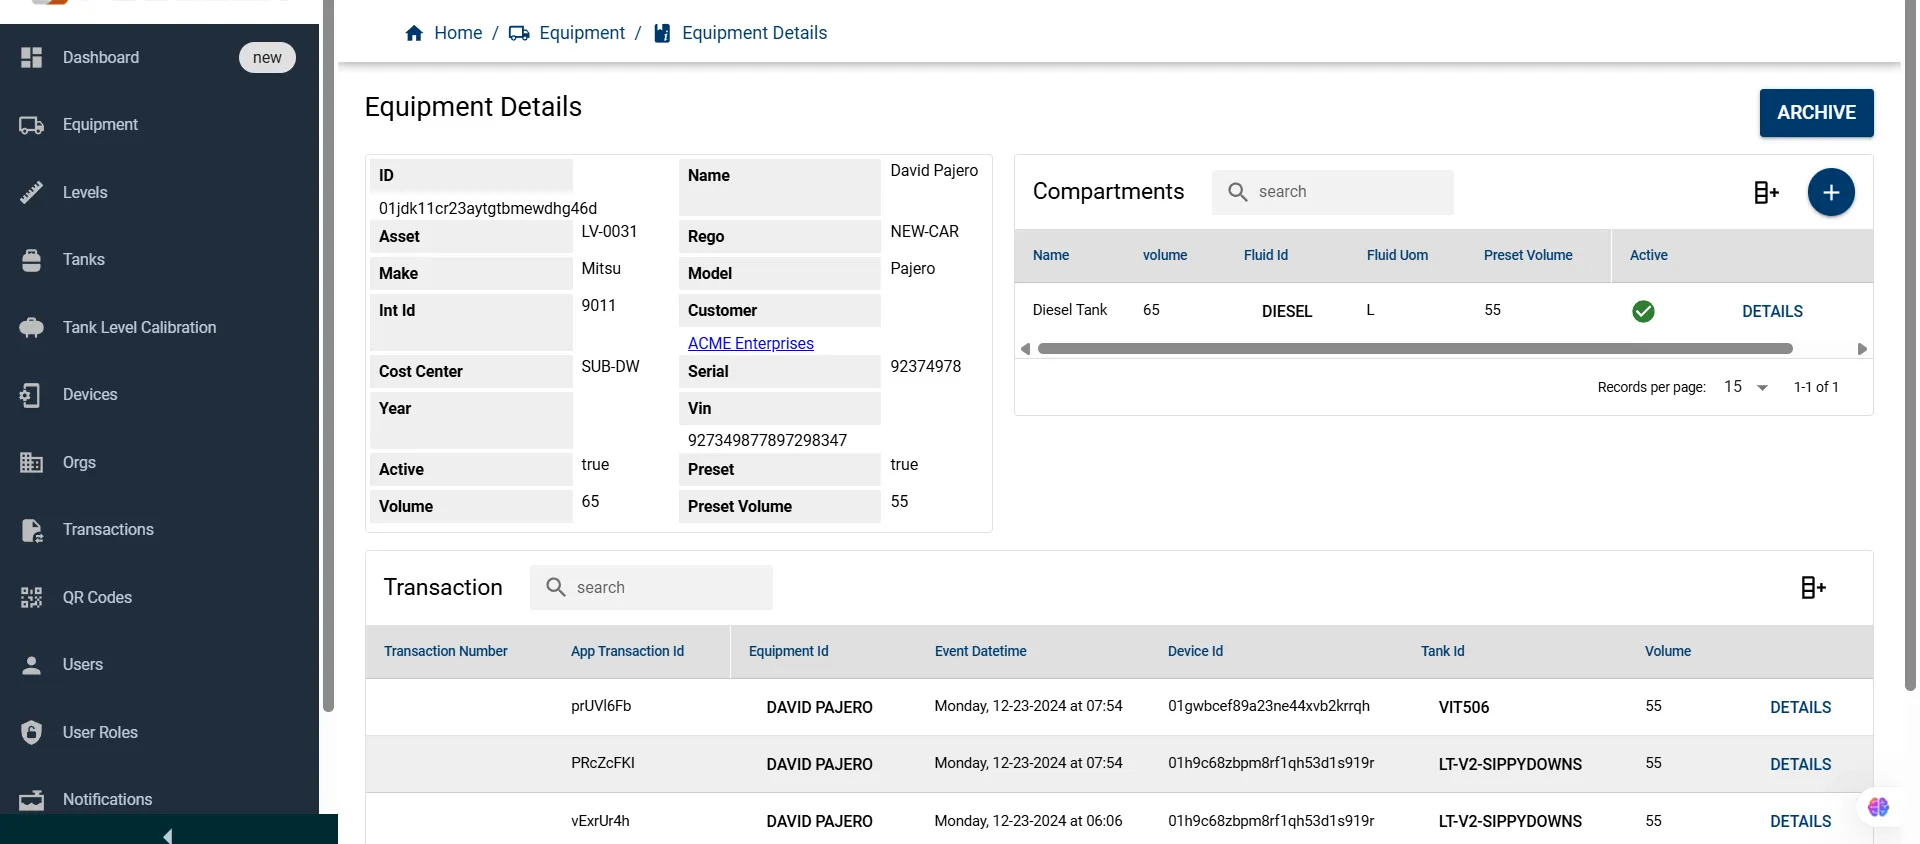
Task: Sort compartments by volume column
Action: click(x=1165, y=256)
